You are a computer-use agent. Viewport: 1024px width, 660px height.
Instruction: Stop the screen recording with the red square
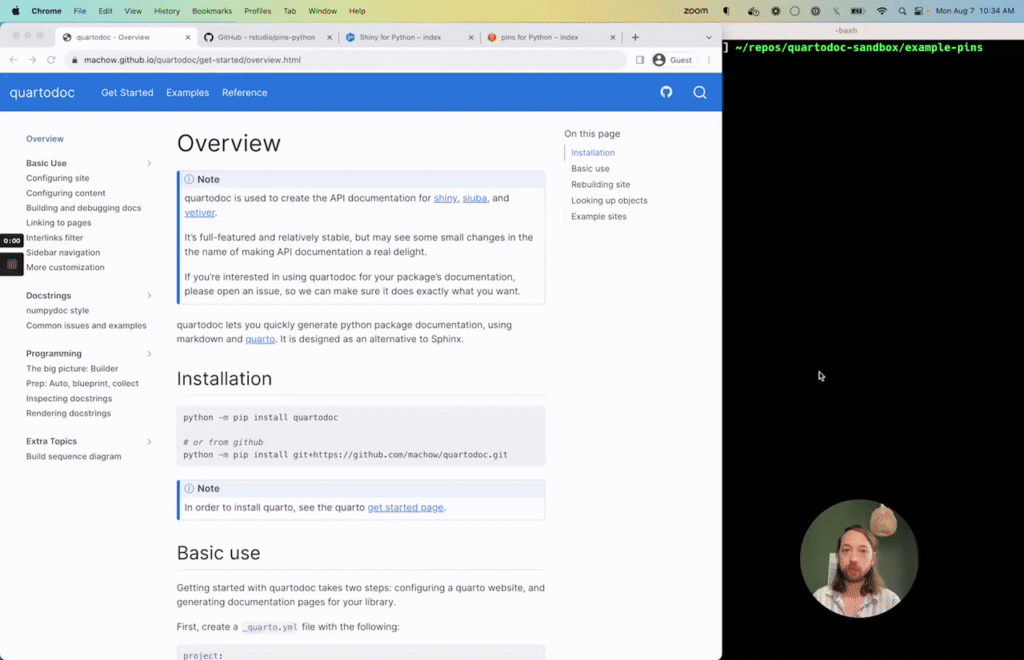point(12,264)
